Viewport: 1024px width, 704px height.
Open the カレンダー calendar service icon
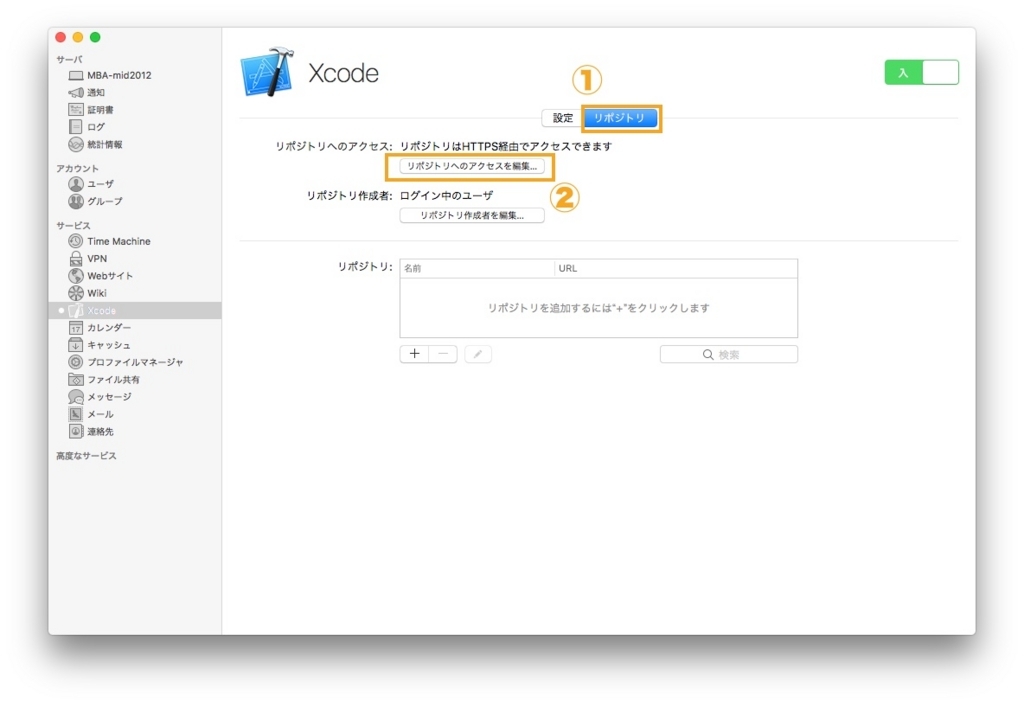76,328
